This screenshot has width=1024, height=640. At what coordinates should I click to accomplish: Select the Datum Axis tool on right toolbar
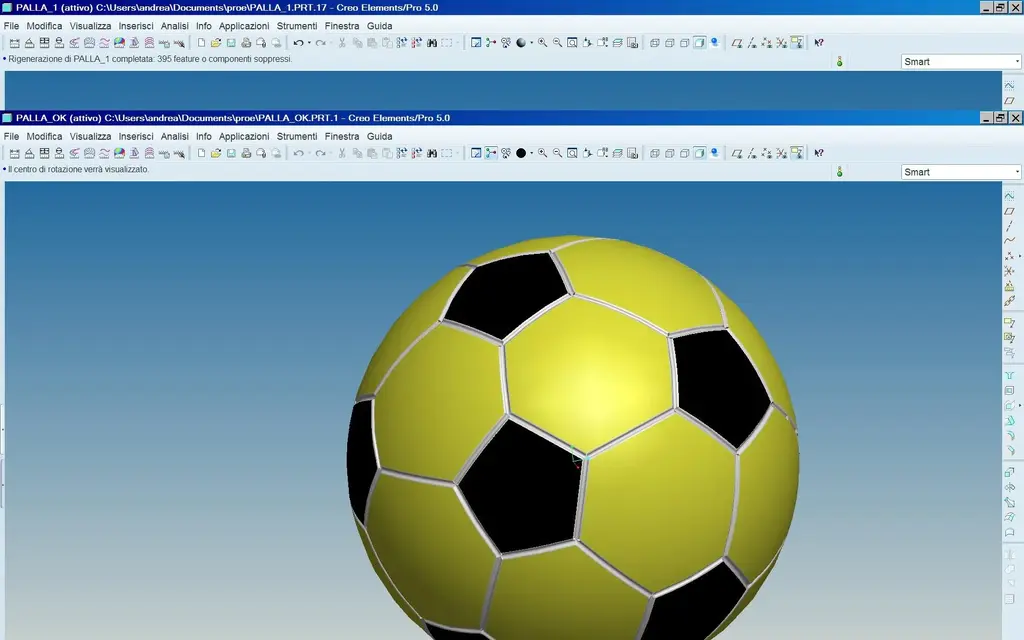pyautogui.click(x=1009, y=226)
